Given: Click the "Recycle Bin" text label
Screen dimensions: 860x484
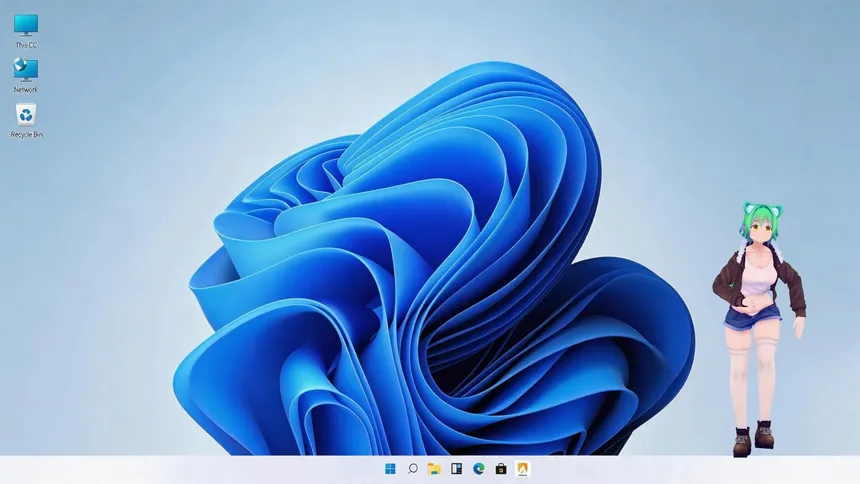Looking at the screenshot, I should click(26, 134).
